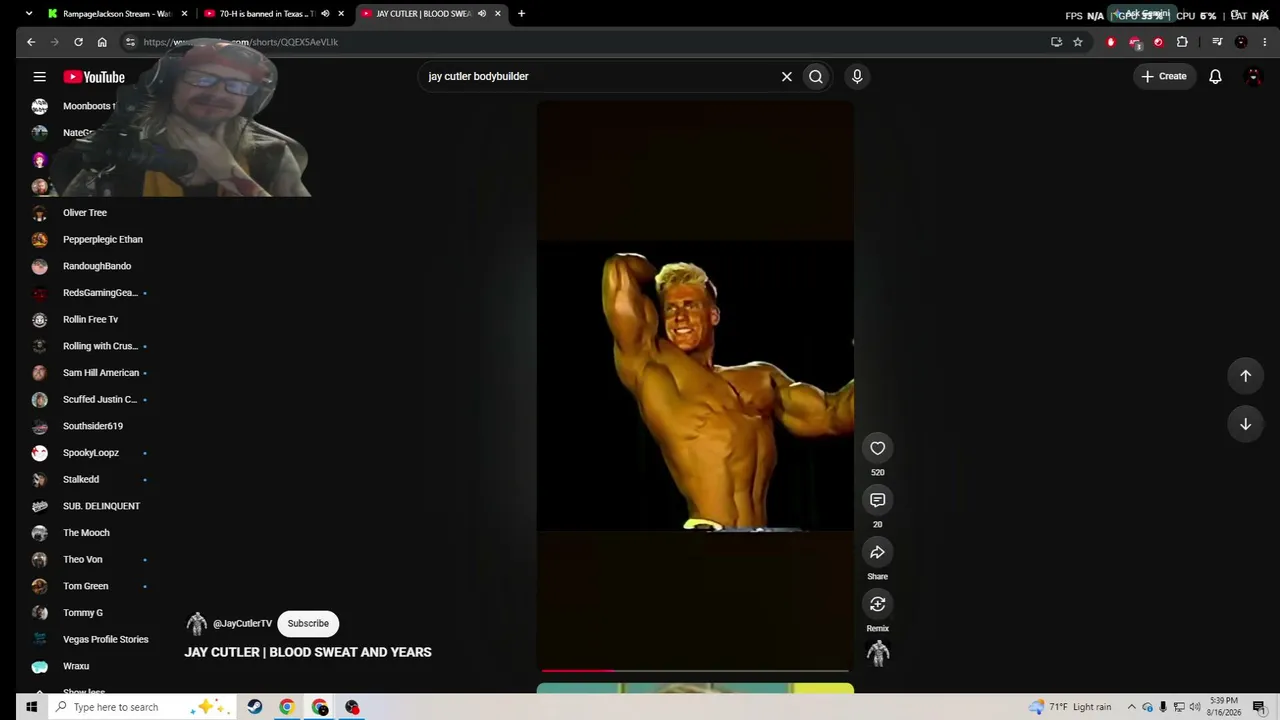Show hidden system tray icons

pos(1132,707)
